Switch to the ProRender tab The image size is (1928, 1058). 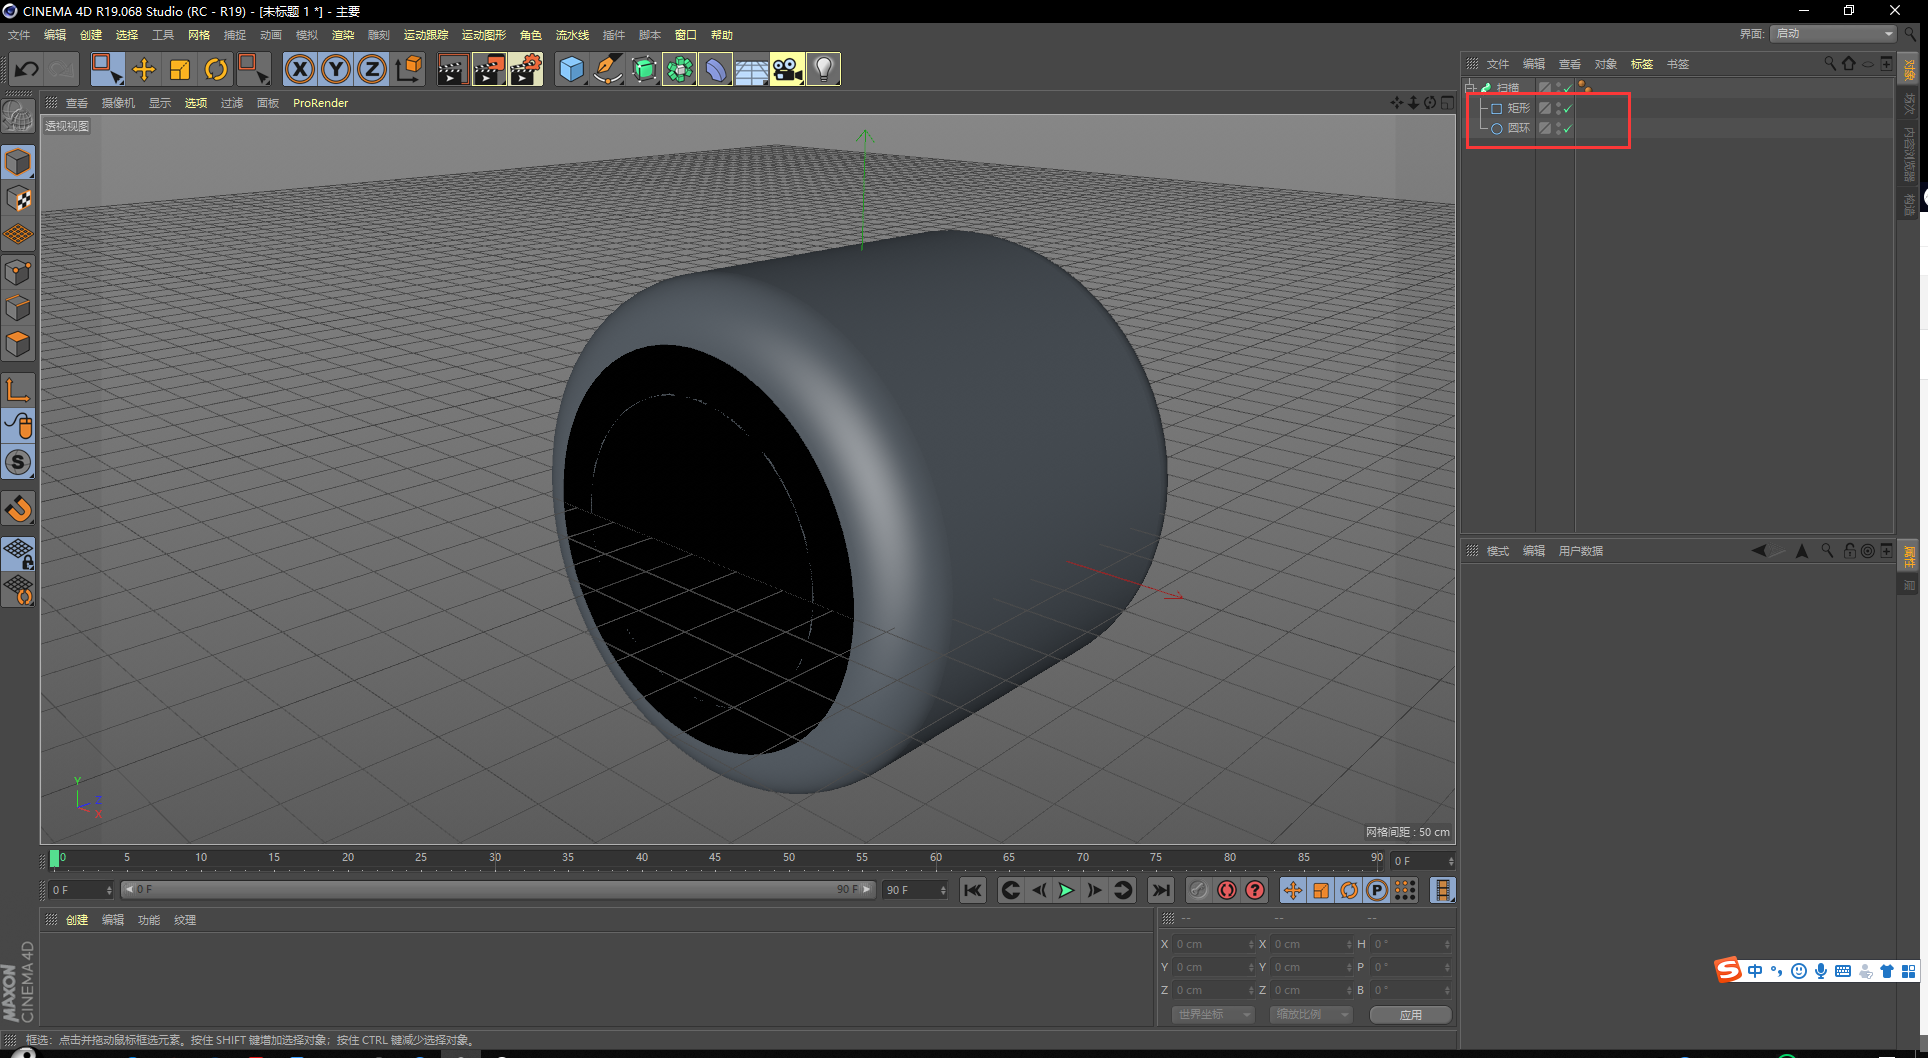tap(320, 102)
